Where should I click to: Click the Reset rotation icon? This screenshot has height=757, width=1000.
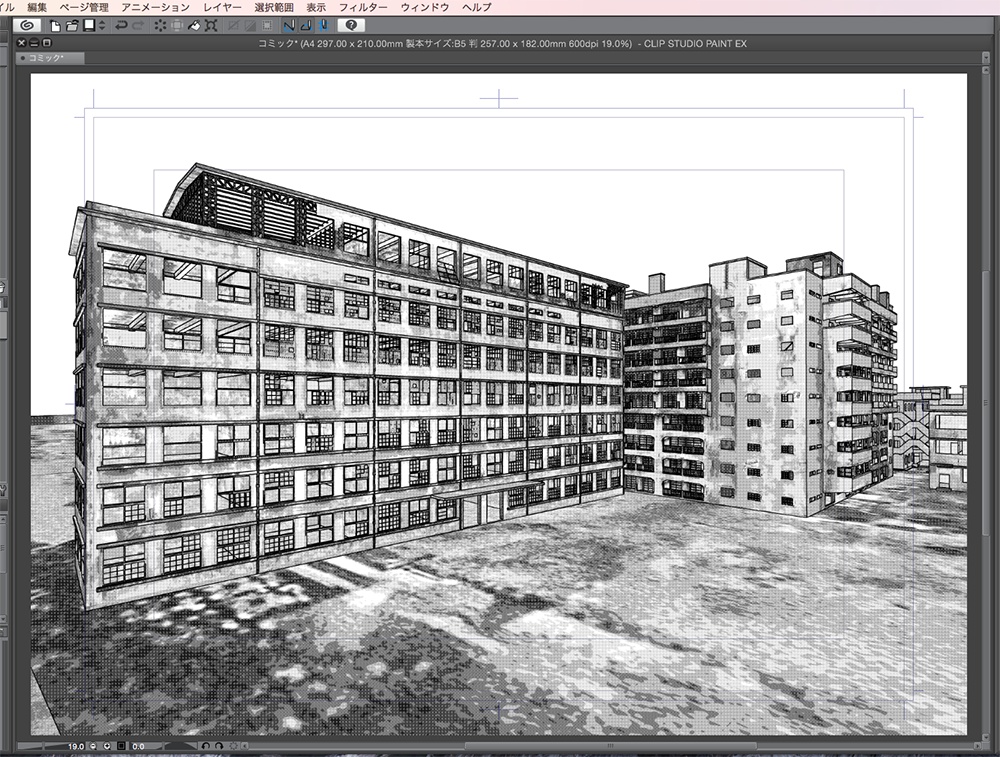point(233,746)
